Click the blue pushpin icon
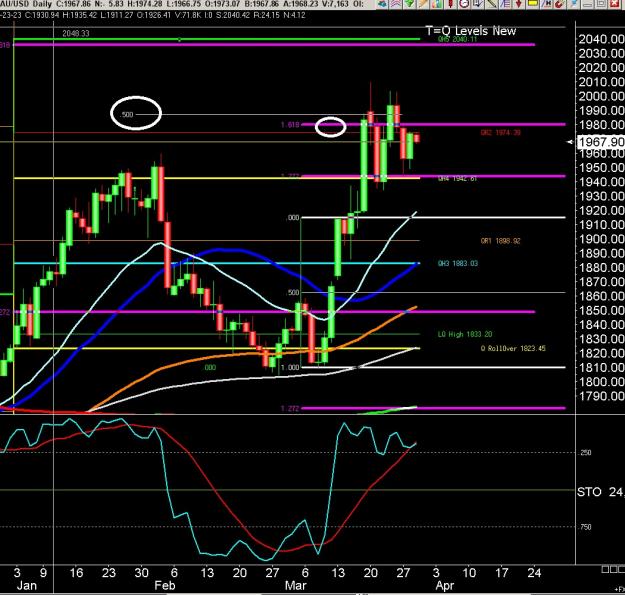Image resolution: width=625 pixels, height=595 pixels. tap(574, 4)
